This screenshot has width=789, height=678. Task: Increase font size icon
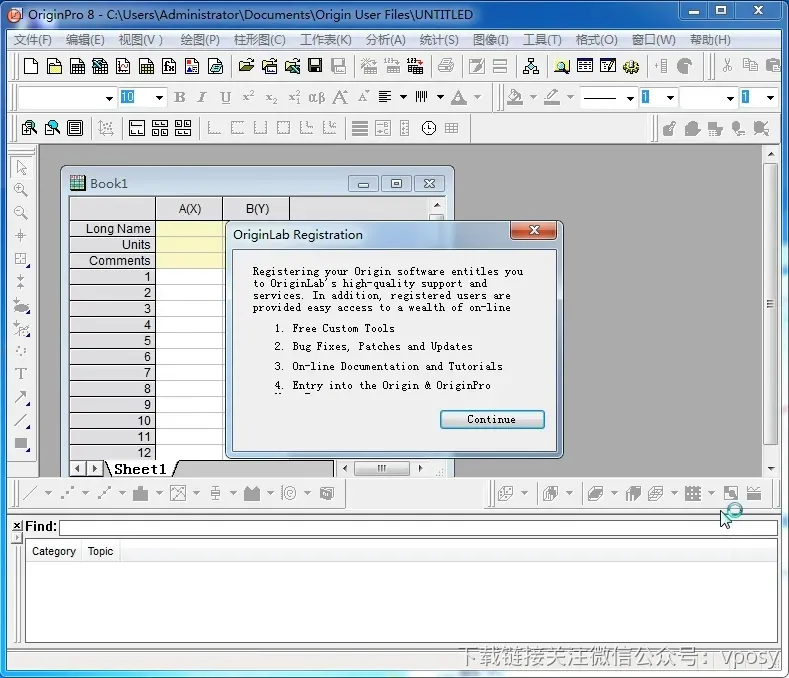[x=341, y=97]
